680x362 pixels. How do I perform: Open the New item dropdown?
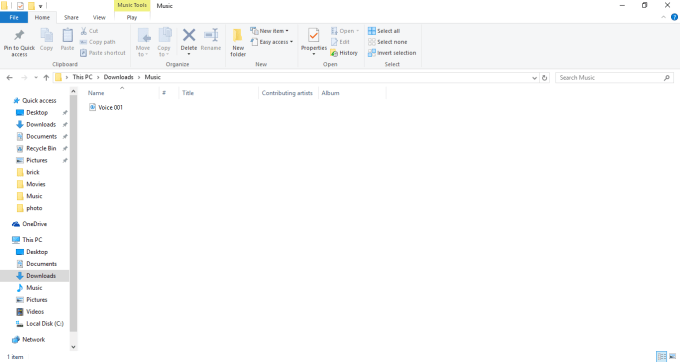coord(269,31)
